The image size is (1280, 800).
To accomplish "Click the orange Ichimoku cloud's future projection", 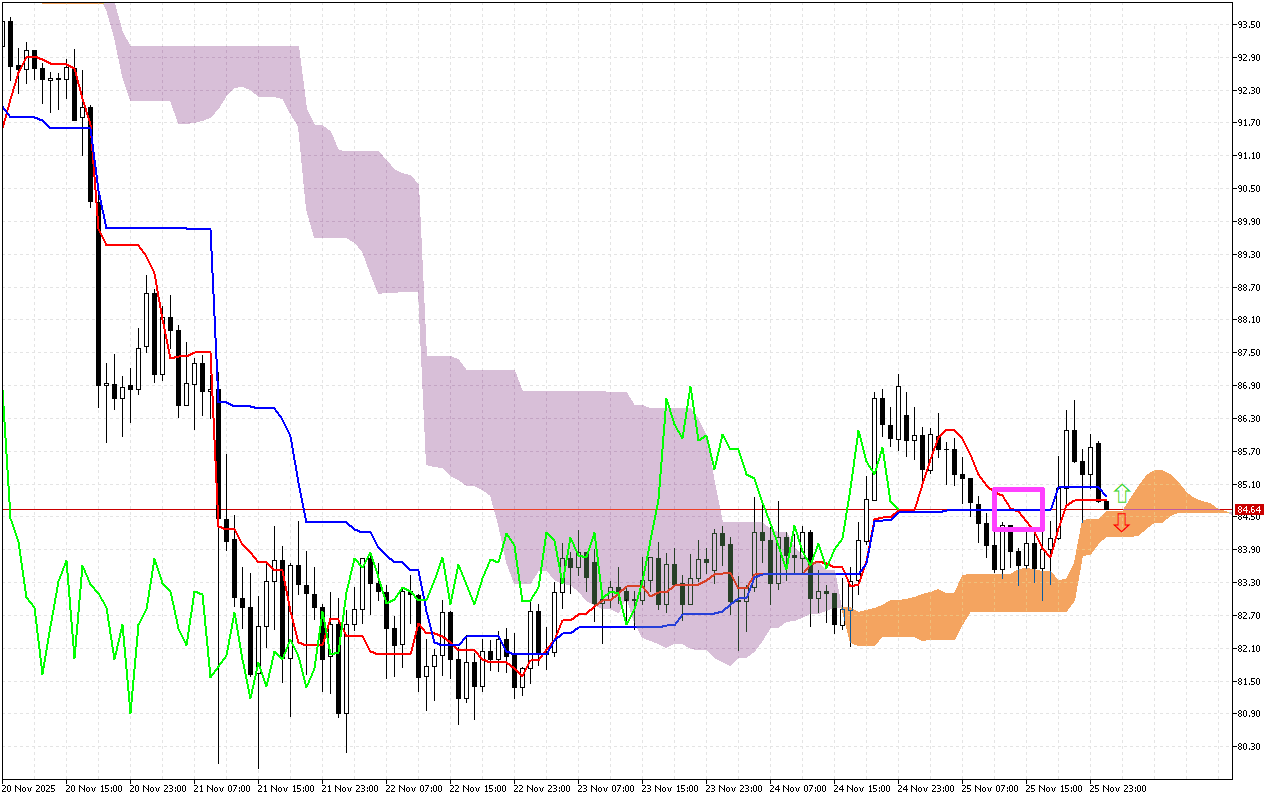I will coord(1160,495).
